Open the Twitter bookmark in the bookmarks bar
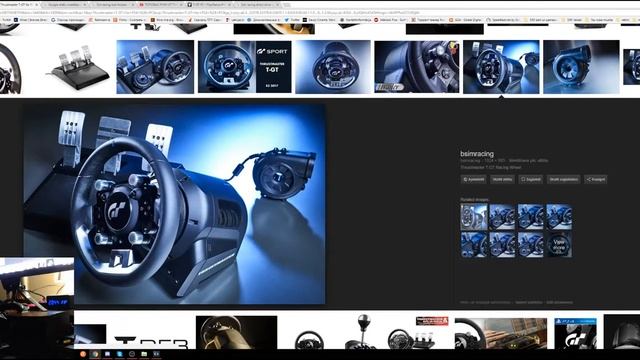 [x=292, y=20]
